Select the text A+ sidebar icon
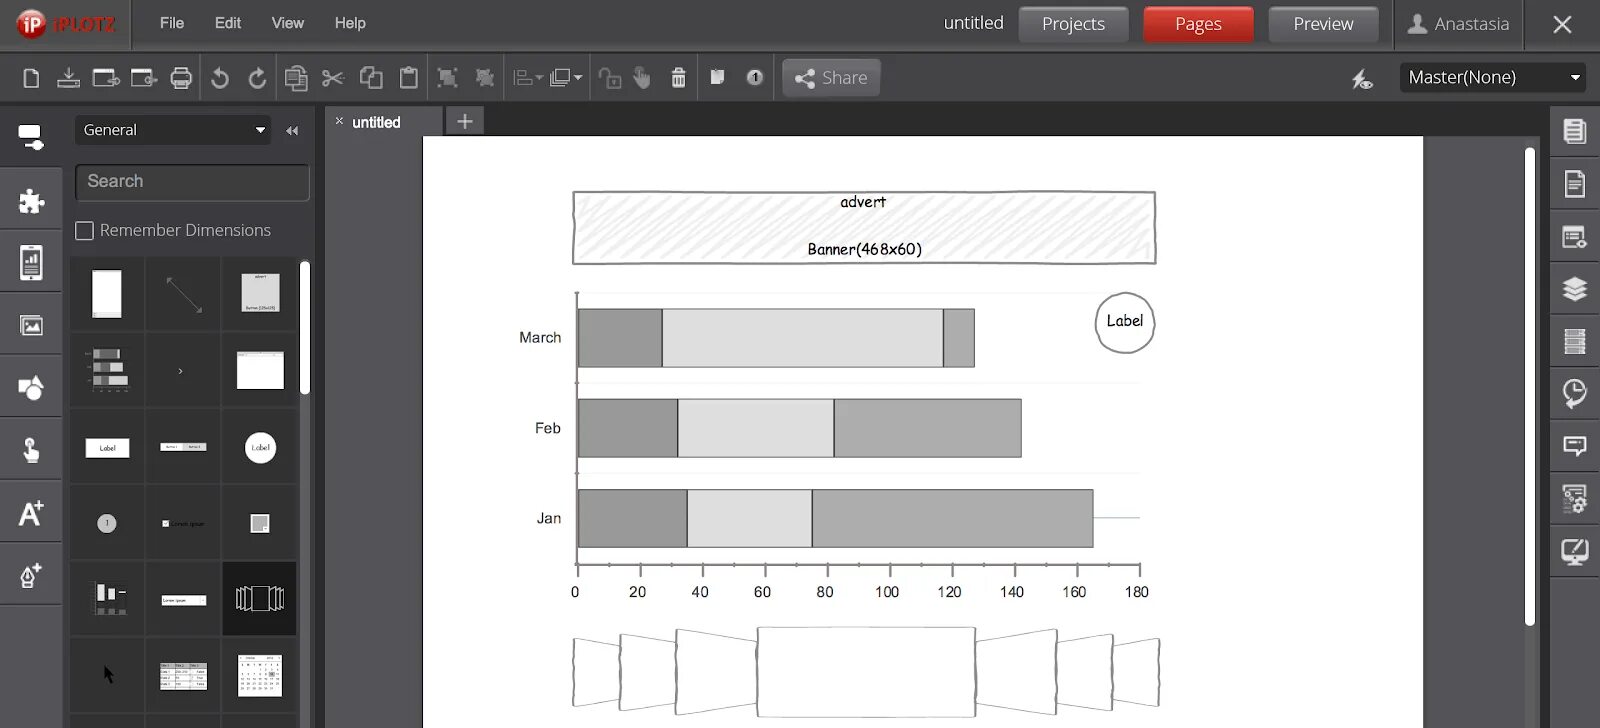 pos(31,513)
